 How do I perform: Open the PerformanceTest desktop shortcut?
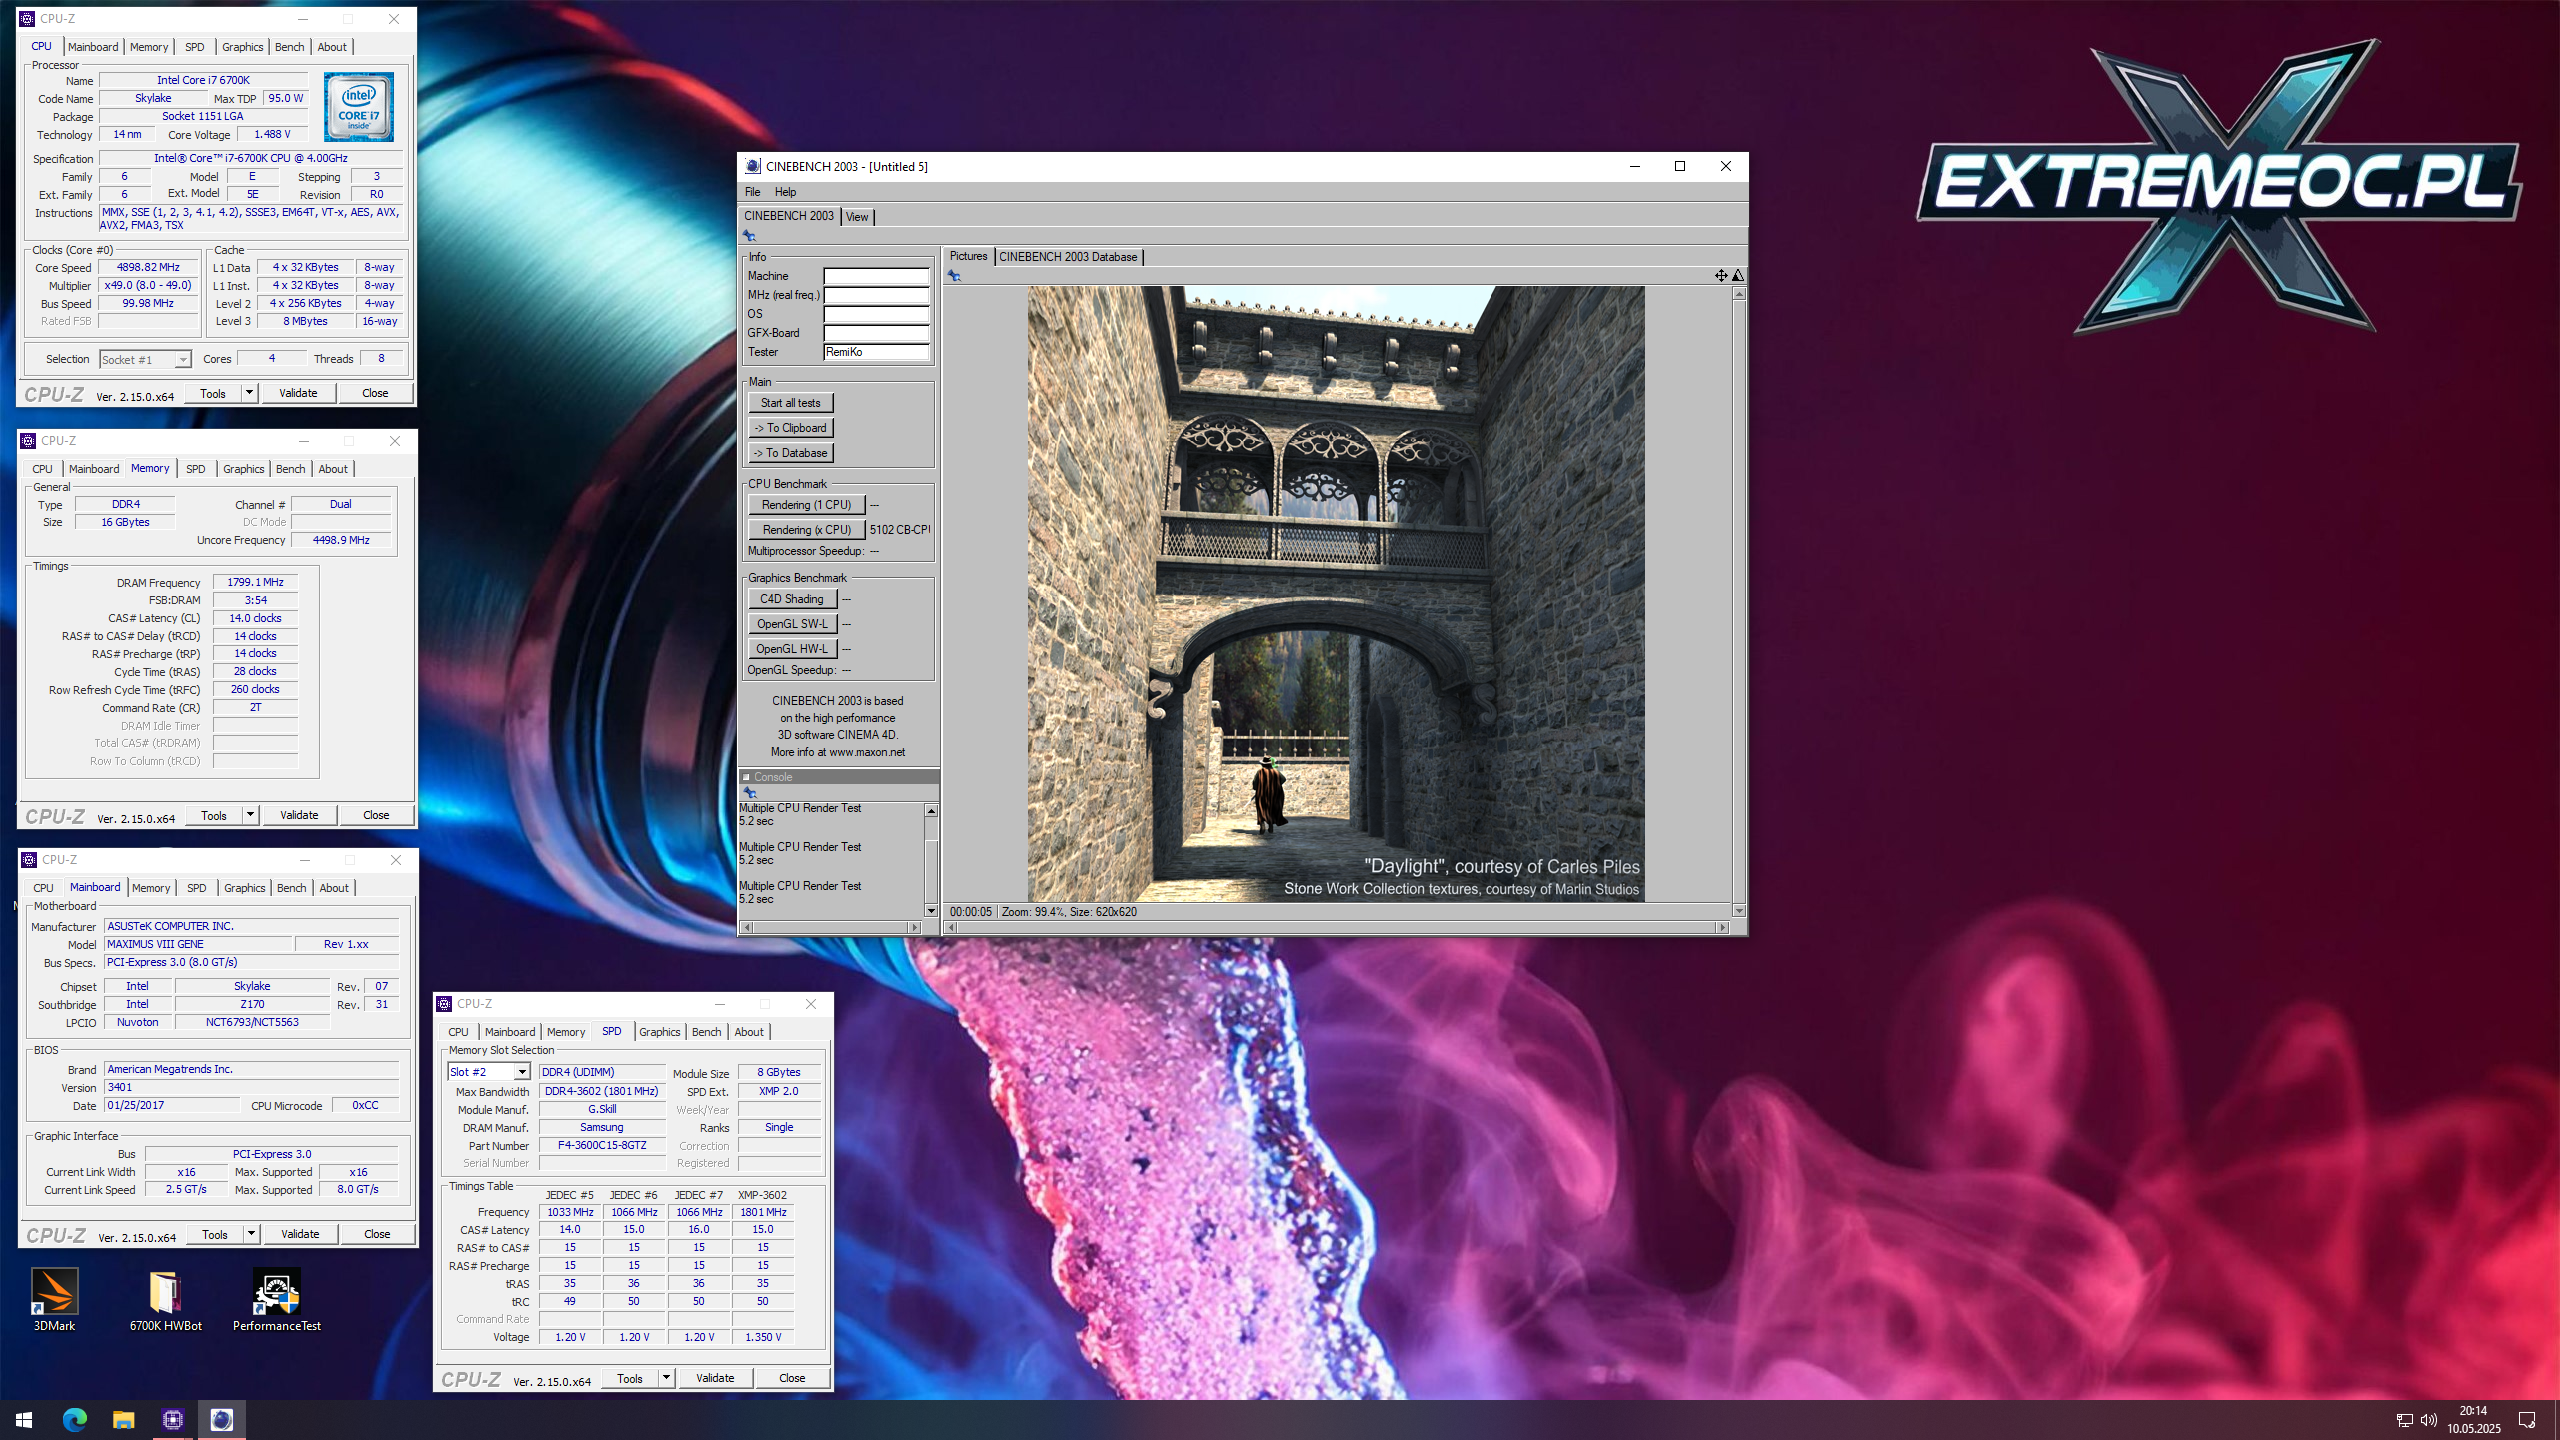click(x=276, y=1293)
